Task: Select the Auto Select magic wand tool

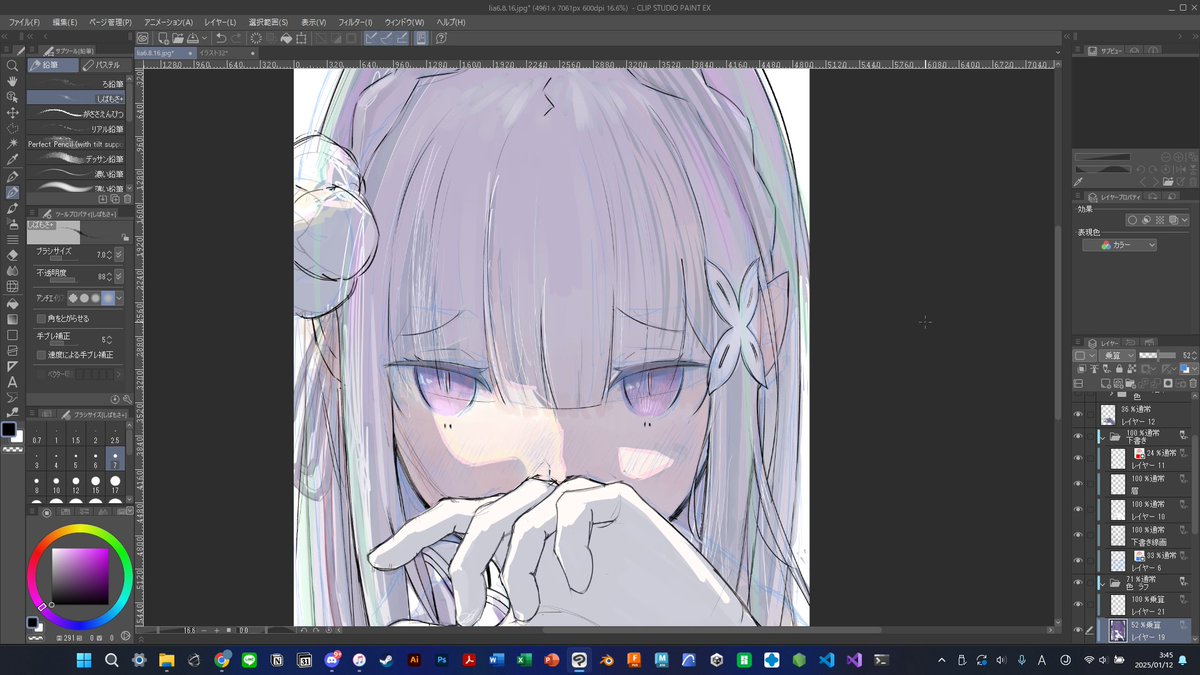Action: (12, 144)
